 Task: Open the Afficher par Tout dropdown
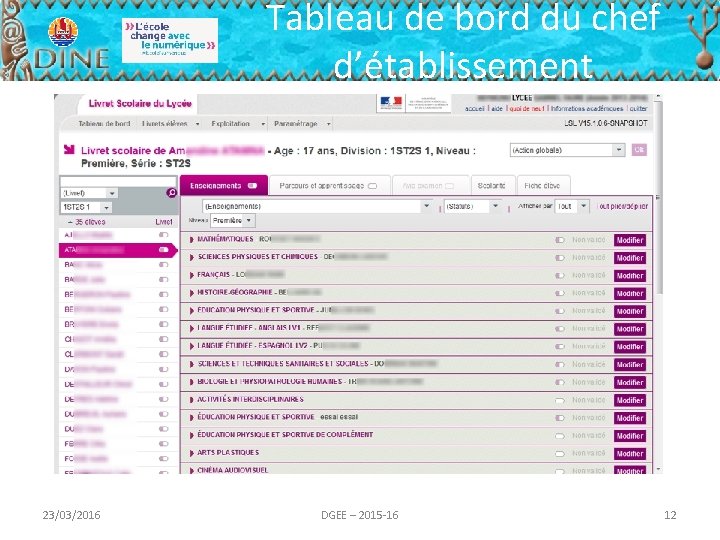click(572, 207)
